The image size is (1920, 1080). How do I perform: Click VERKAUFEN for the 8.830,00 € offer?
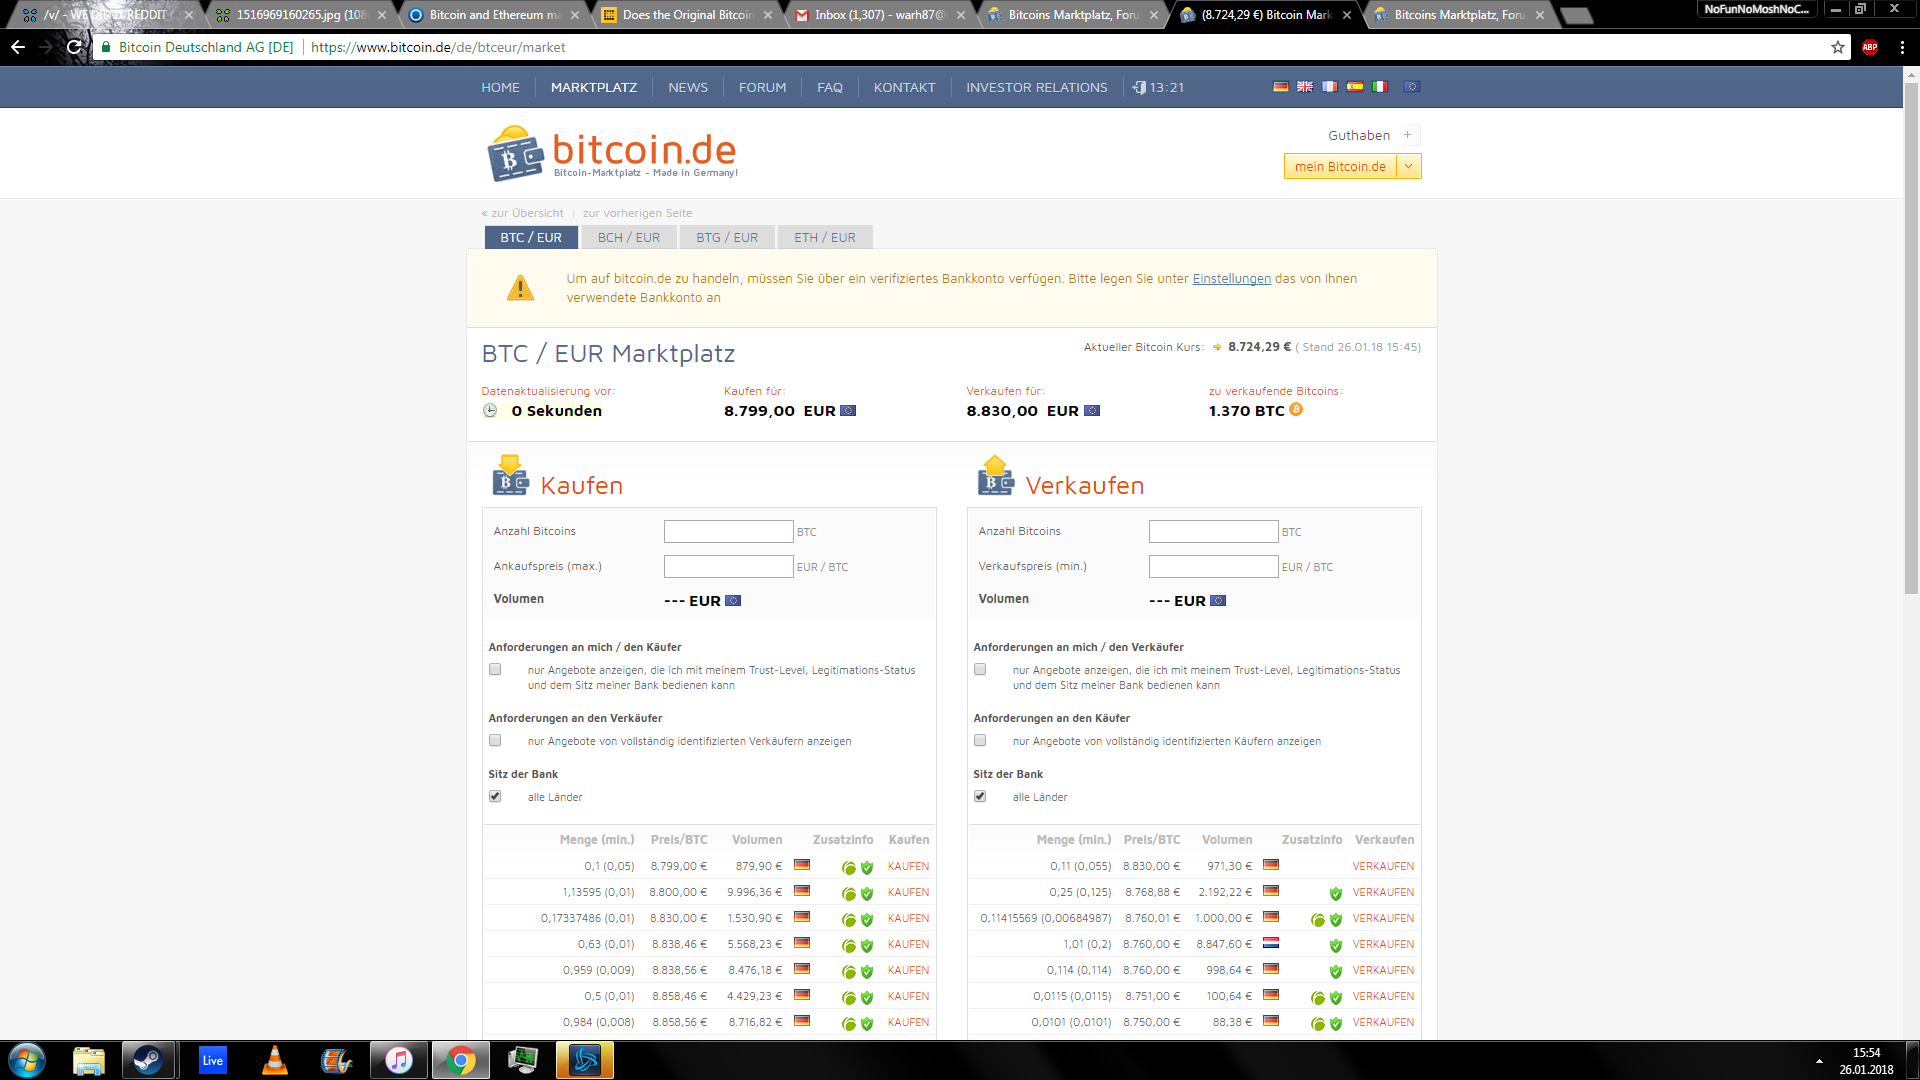pos(1383,866)
